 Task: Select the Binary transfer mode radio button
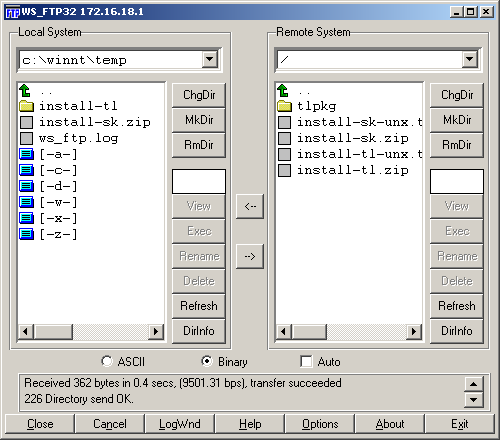click(207, 361)
